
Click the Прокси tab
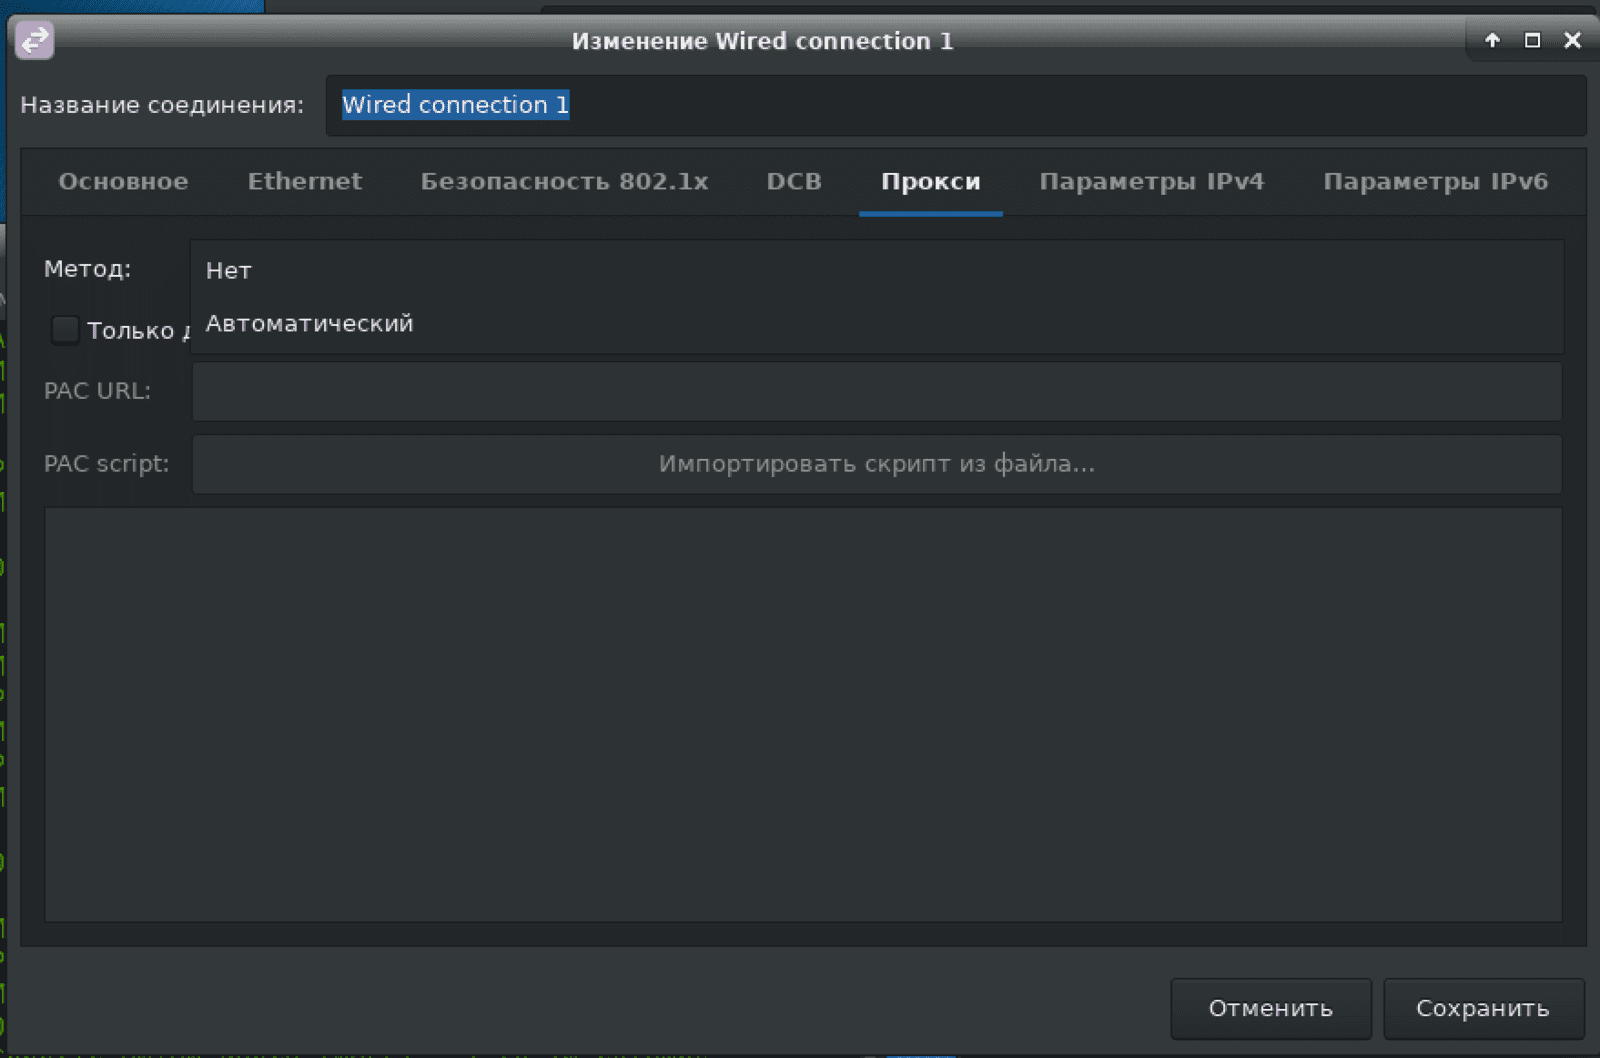point(930,182)
